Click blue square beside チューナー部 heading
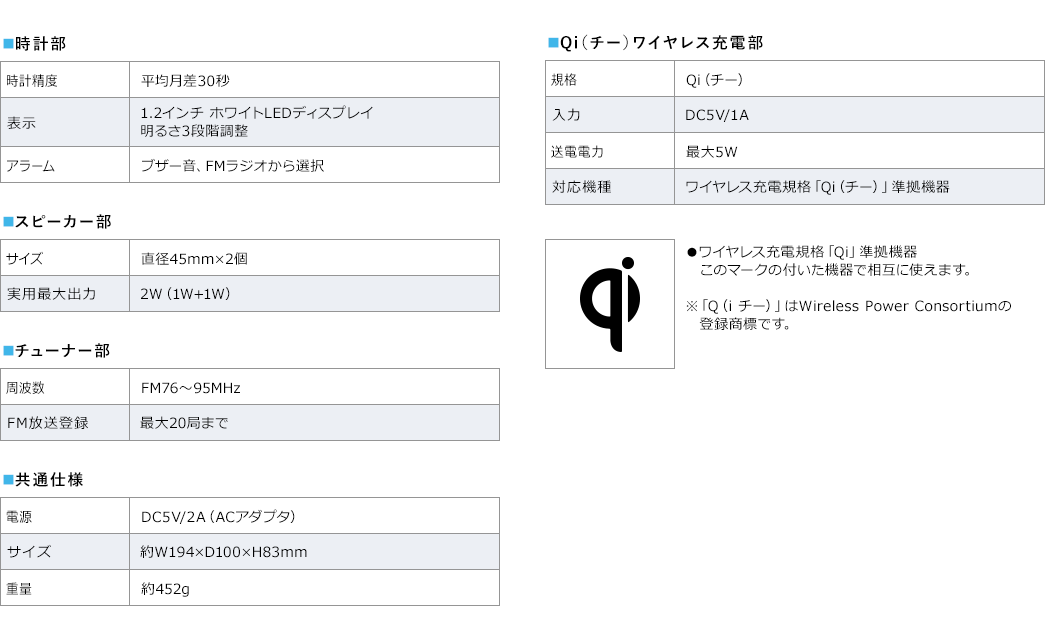 point(8,351)
